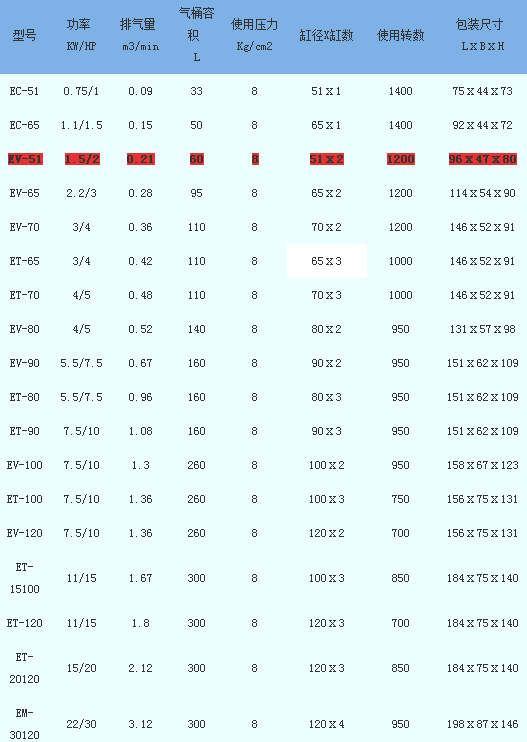The width and height of the screenshot is (527, 742).
Task: Click the EV-100 model name
Action: click(x=24, y=465)
